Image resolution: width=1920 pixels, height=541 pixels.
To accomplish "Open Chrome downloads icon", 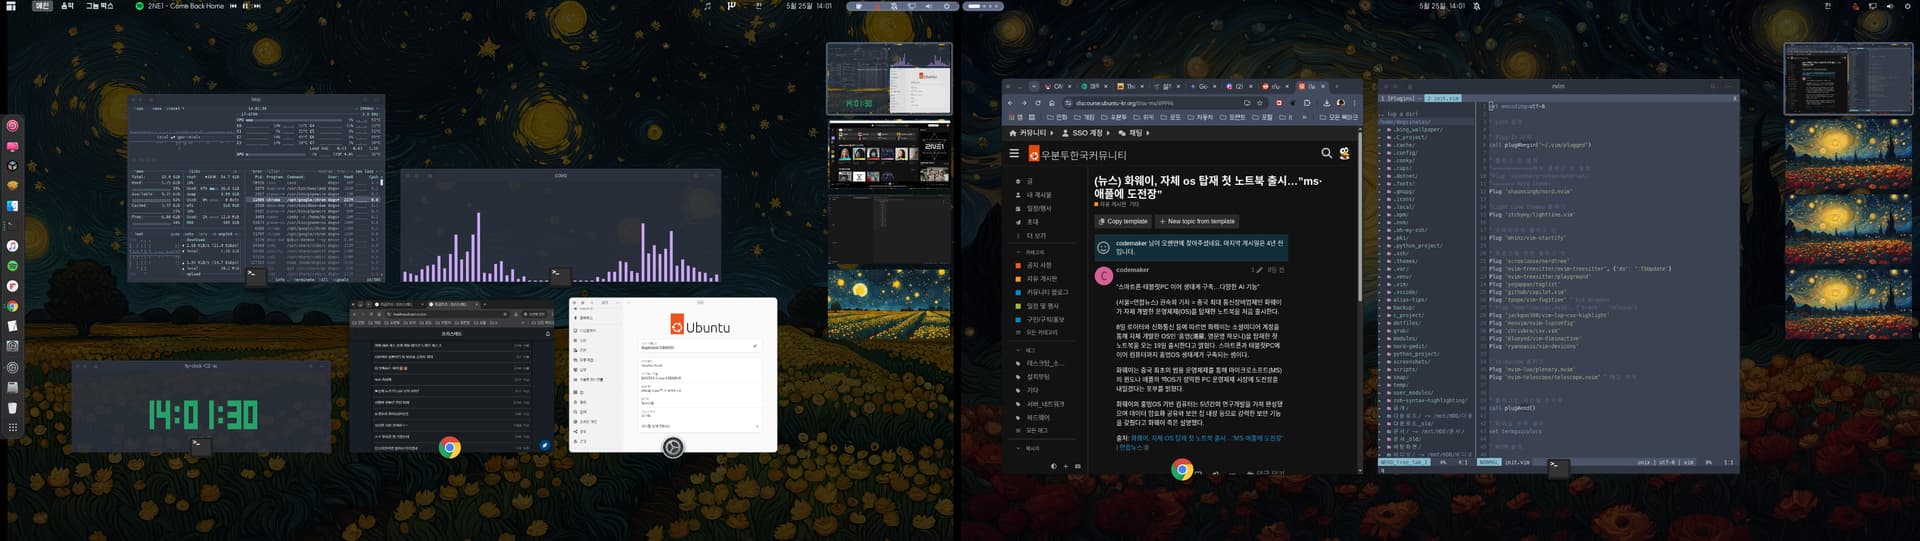I will (1326, 103).
